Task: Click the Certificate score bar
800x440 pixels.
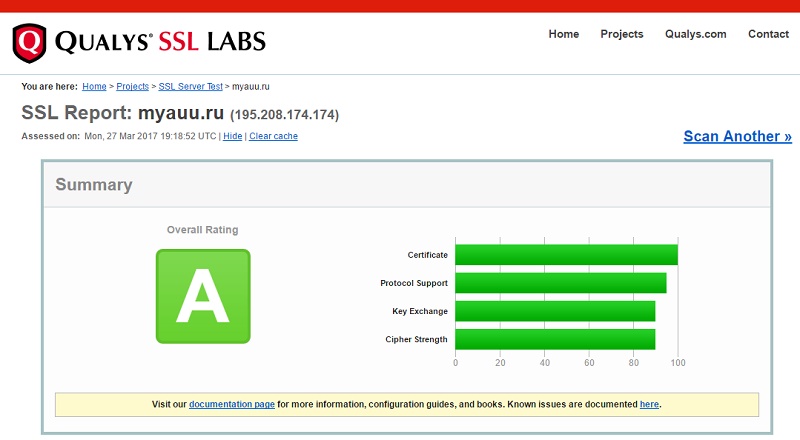Action: (x=566, y=255)
